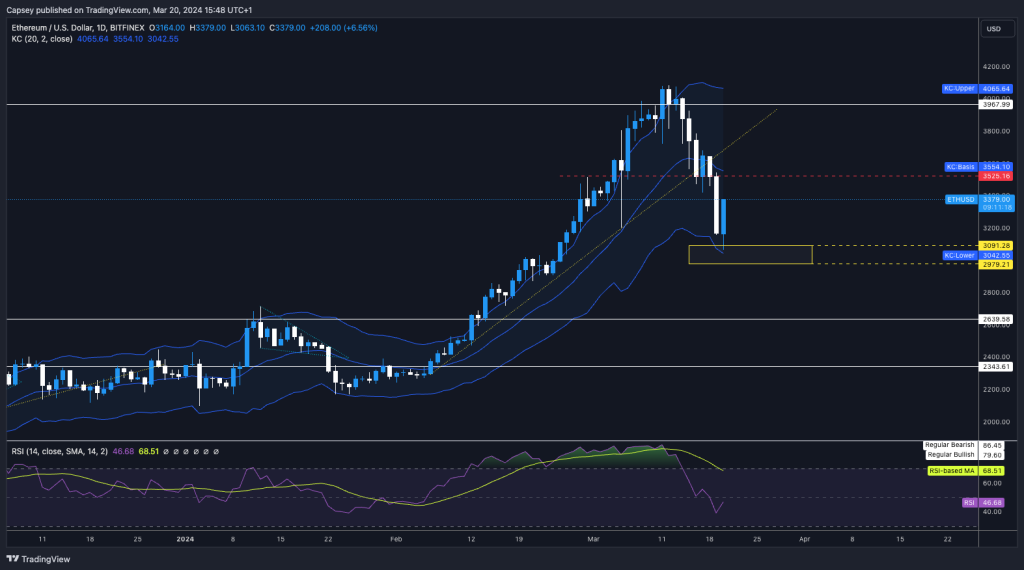Click the red 3525.16 price level label
Image resolution: width=1024 pixels, height=570 pixels.
click(x=997, y=176)
